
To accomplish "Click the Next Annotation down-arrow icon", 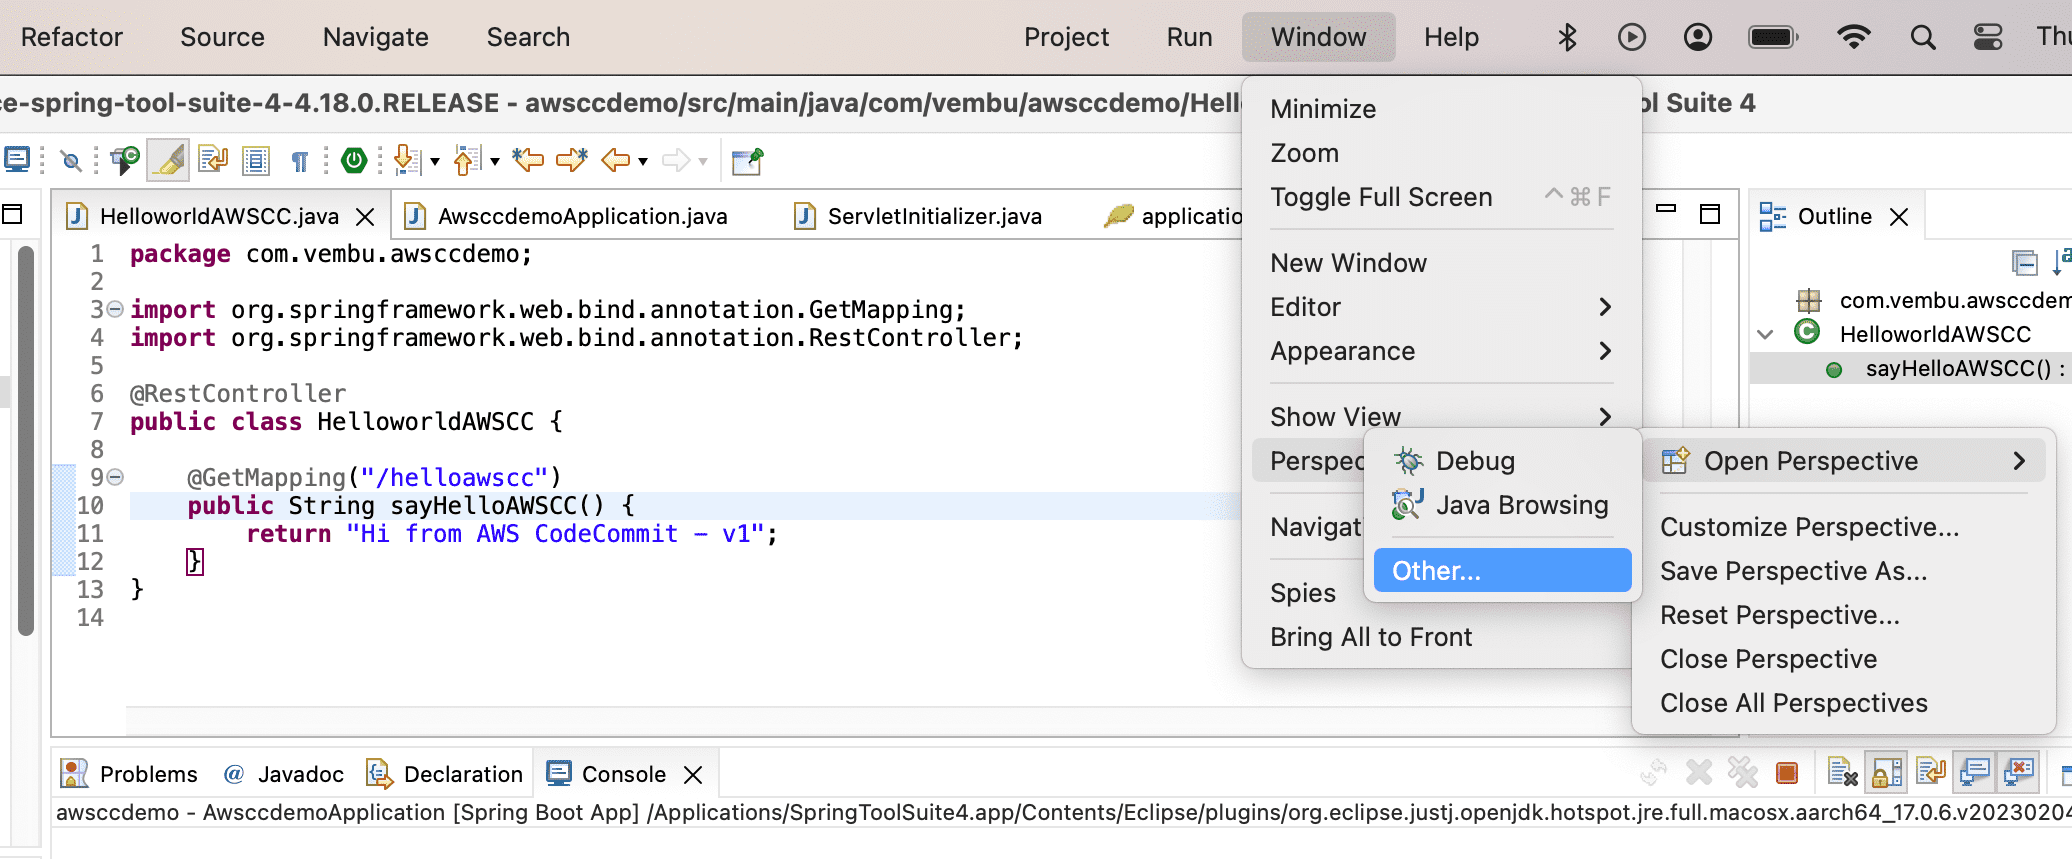I will 405,160.
